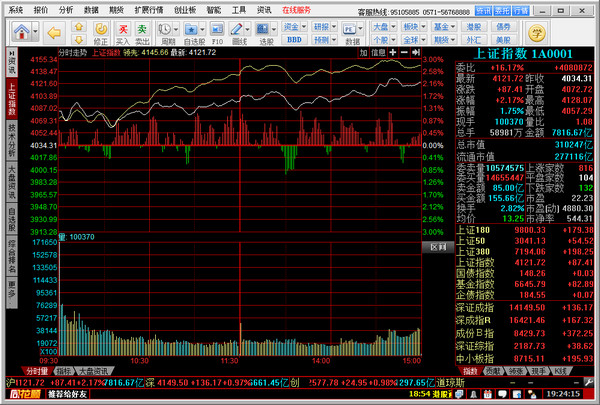Expand the 周期 period dropdown arrow
Screen dimensions: 600x405
176,29
